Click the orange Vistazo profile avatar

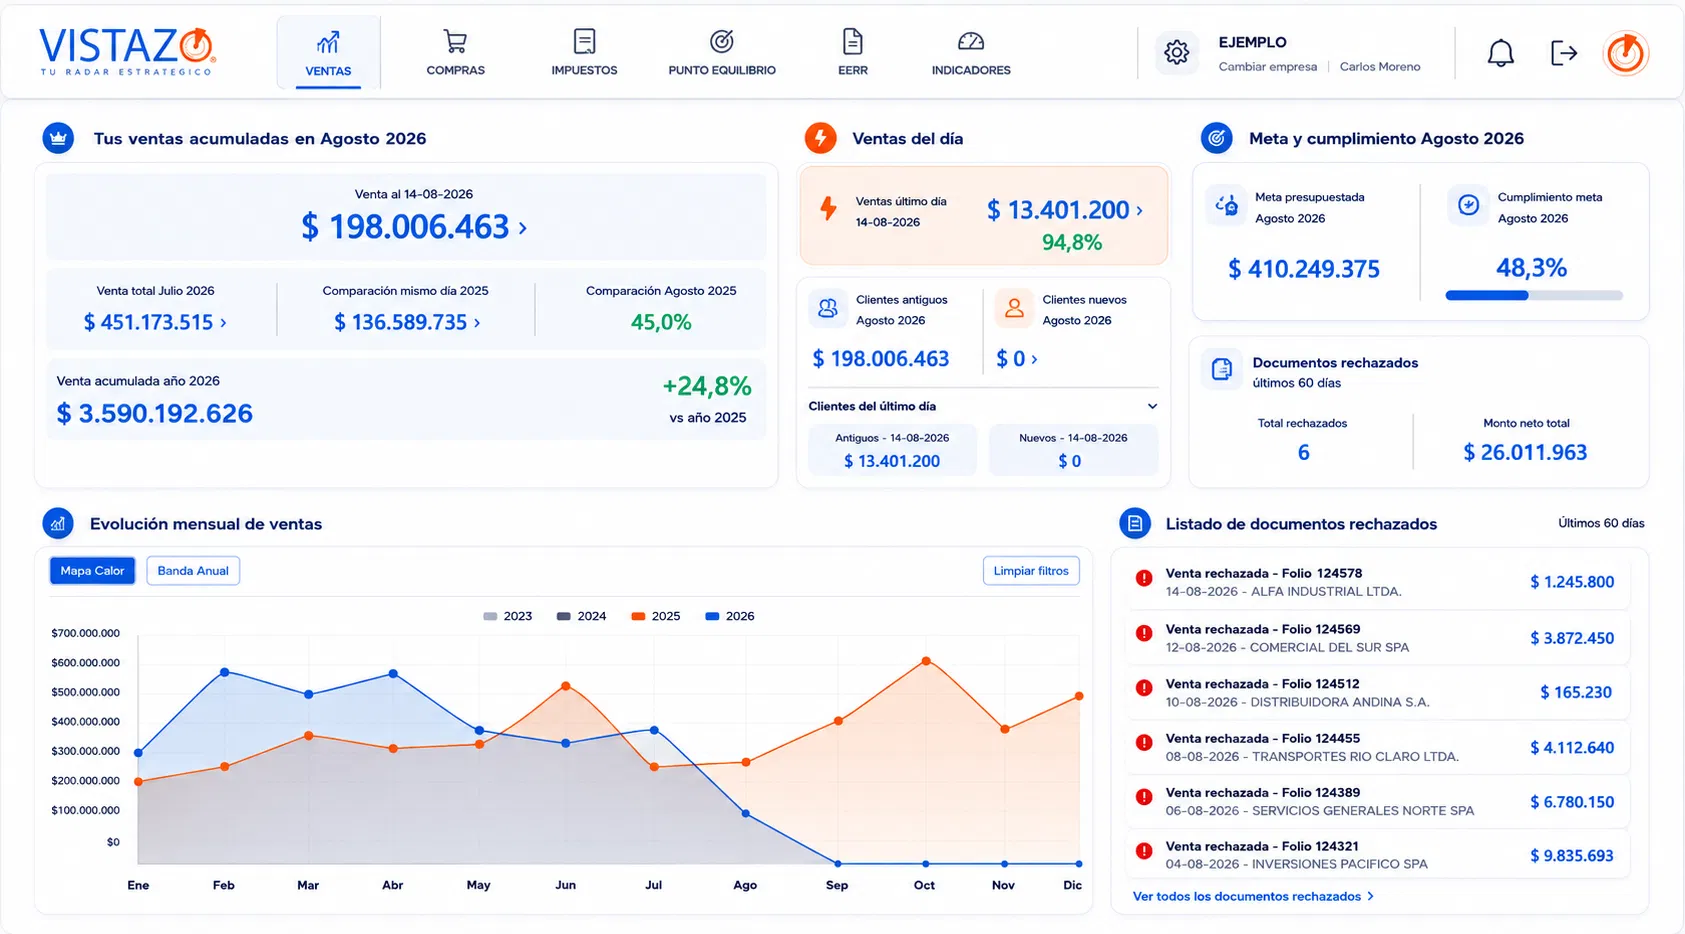tap(1626, 53)
